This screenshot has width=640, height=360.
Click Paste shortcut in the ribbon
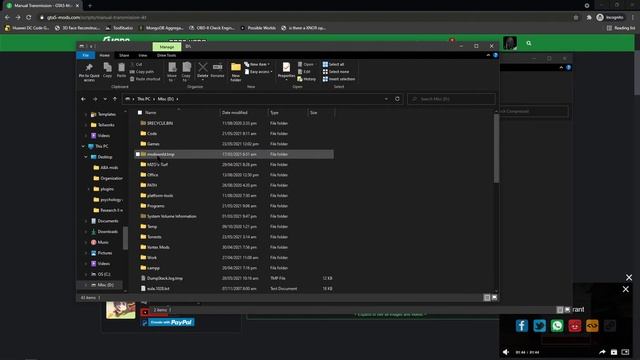point(145,79)
